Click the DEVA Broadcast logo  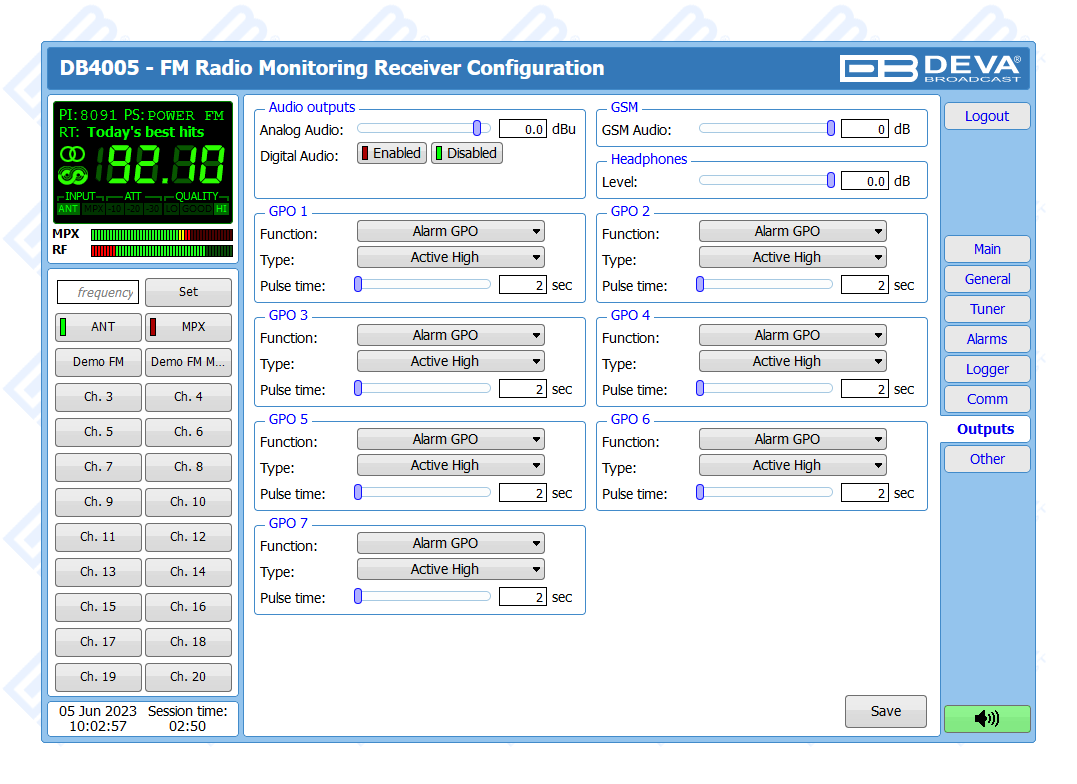click(x=930, y=68)
